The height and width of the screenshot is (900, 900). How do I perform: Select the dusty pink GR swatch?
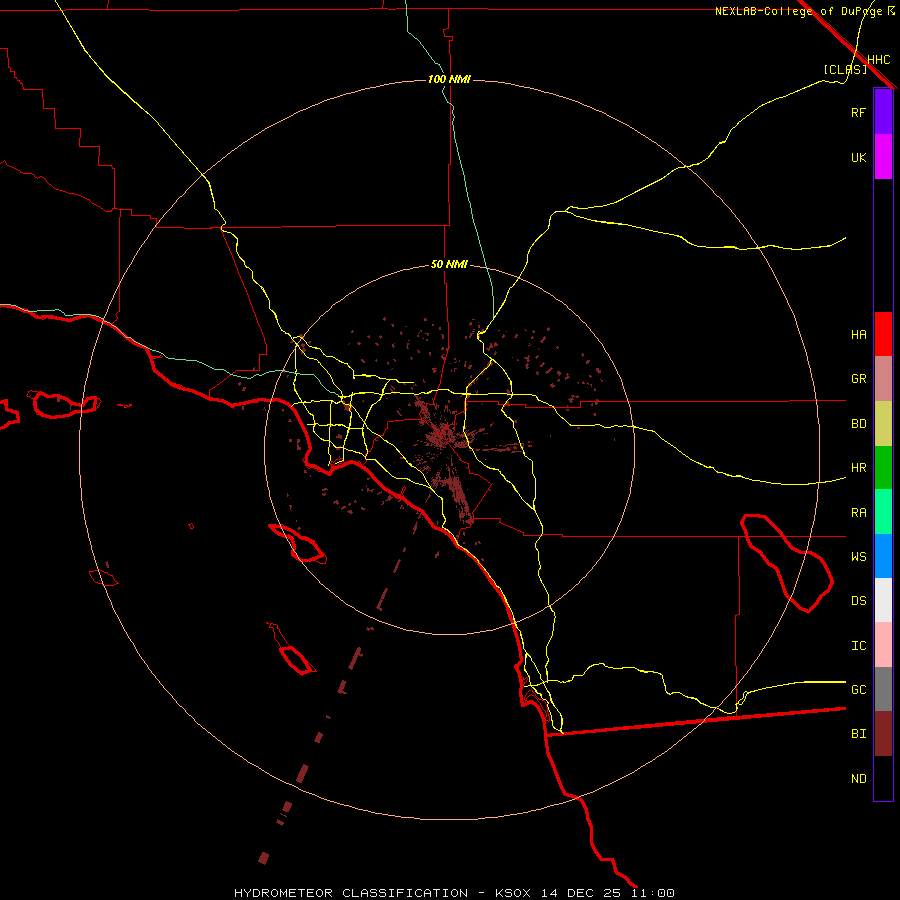click(x=883, y=378)
